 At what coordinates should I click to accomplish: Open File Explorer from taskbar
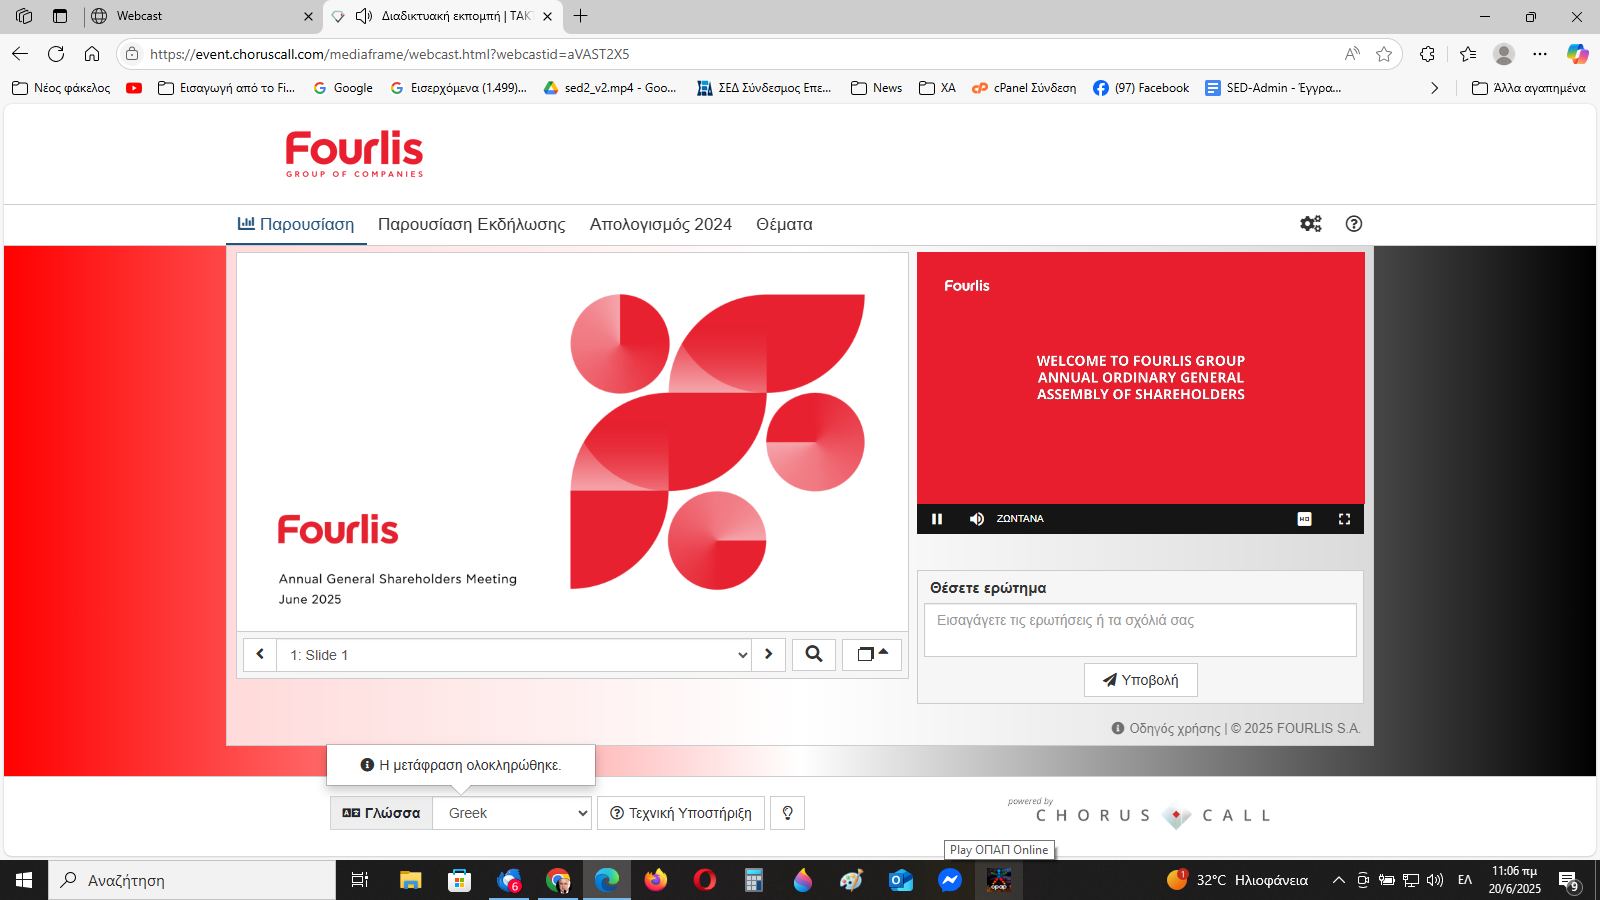[x=410, y=880]
